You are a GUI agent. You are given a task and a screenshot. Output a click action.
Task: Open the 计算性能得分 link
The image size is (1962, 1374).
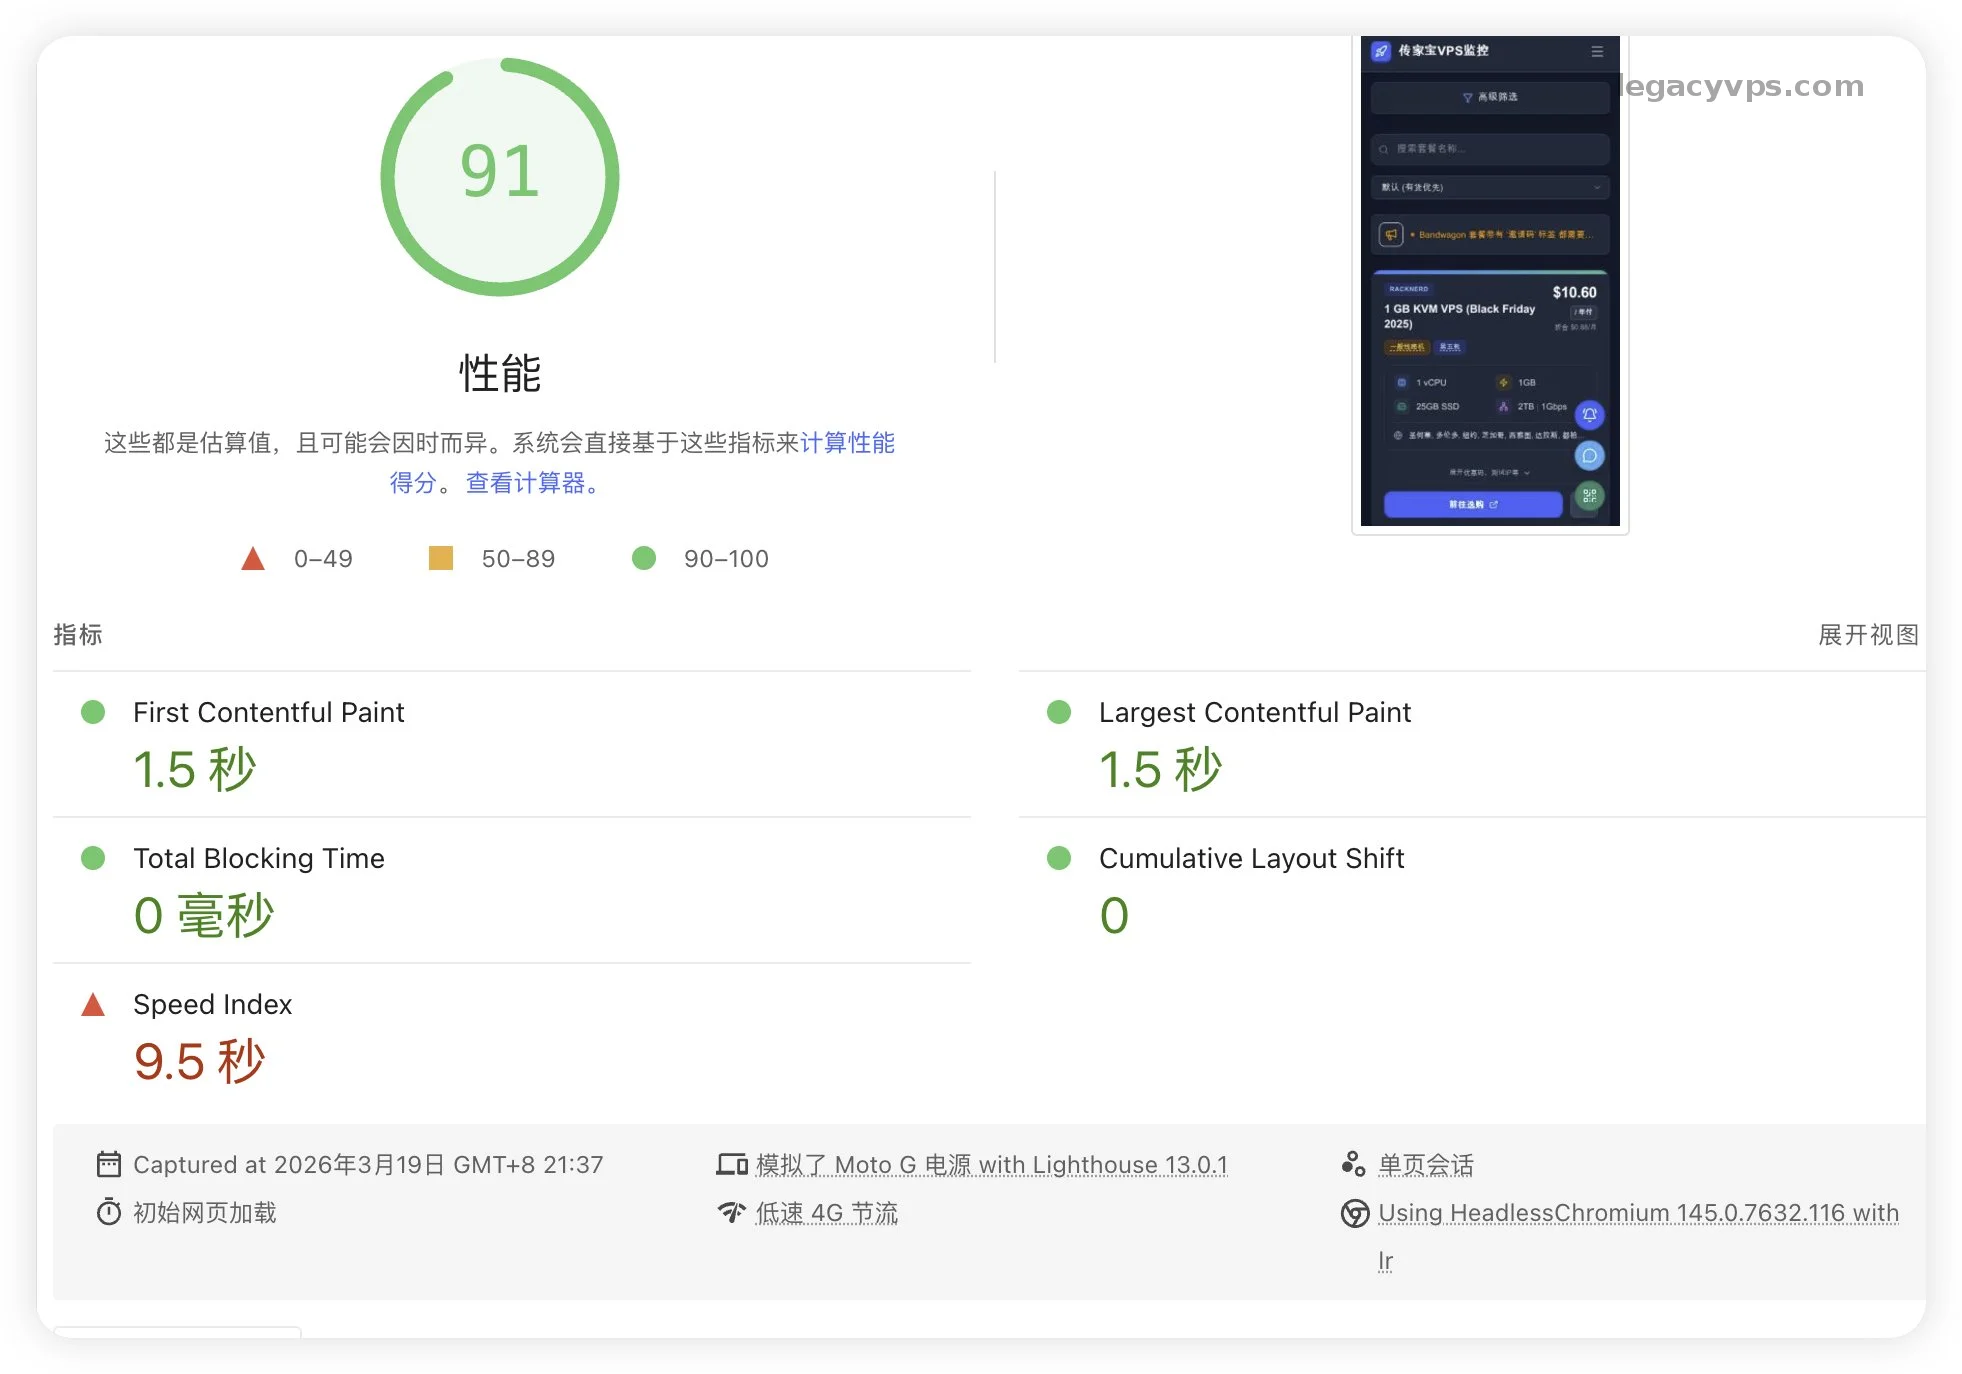click(x=846, y=443)
